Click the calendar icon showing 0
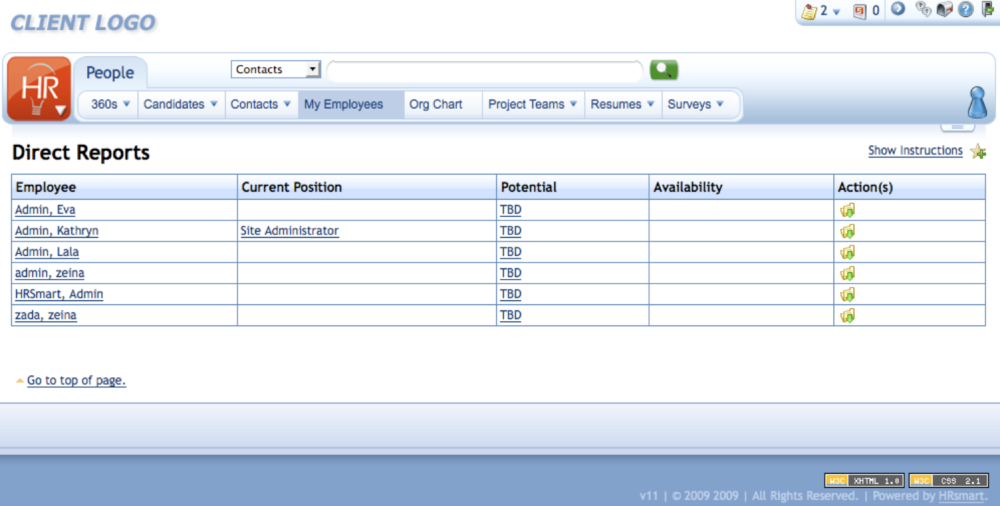The height and width of the screenshot is (506, 1000). (x=860, y=11)
